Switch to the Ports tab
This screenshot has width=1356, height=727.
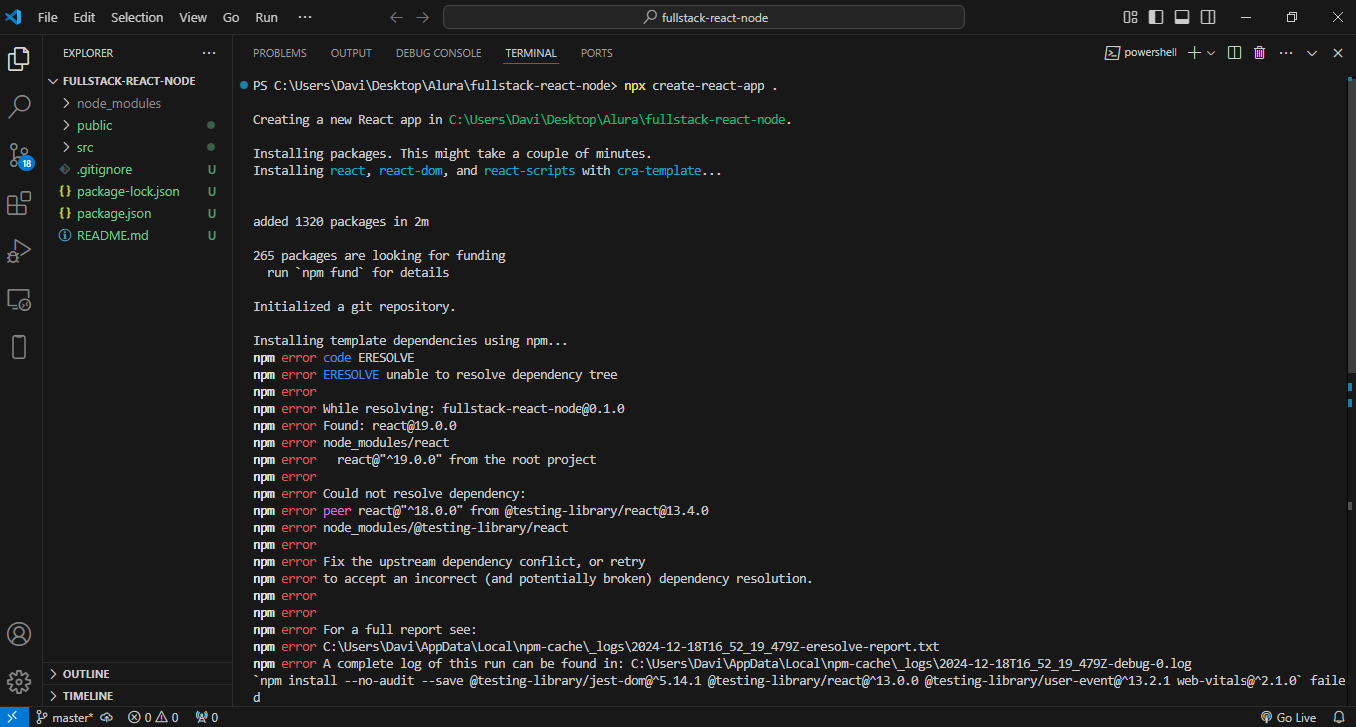pyautogui.click(x=597, y=53)
